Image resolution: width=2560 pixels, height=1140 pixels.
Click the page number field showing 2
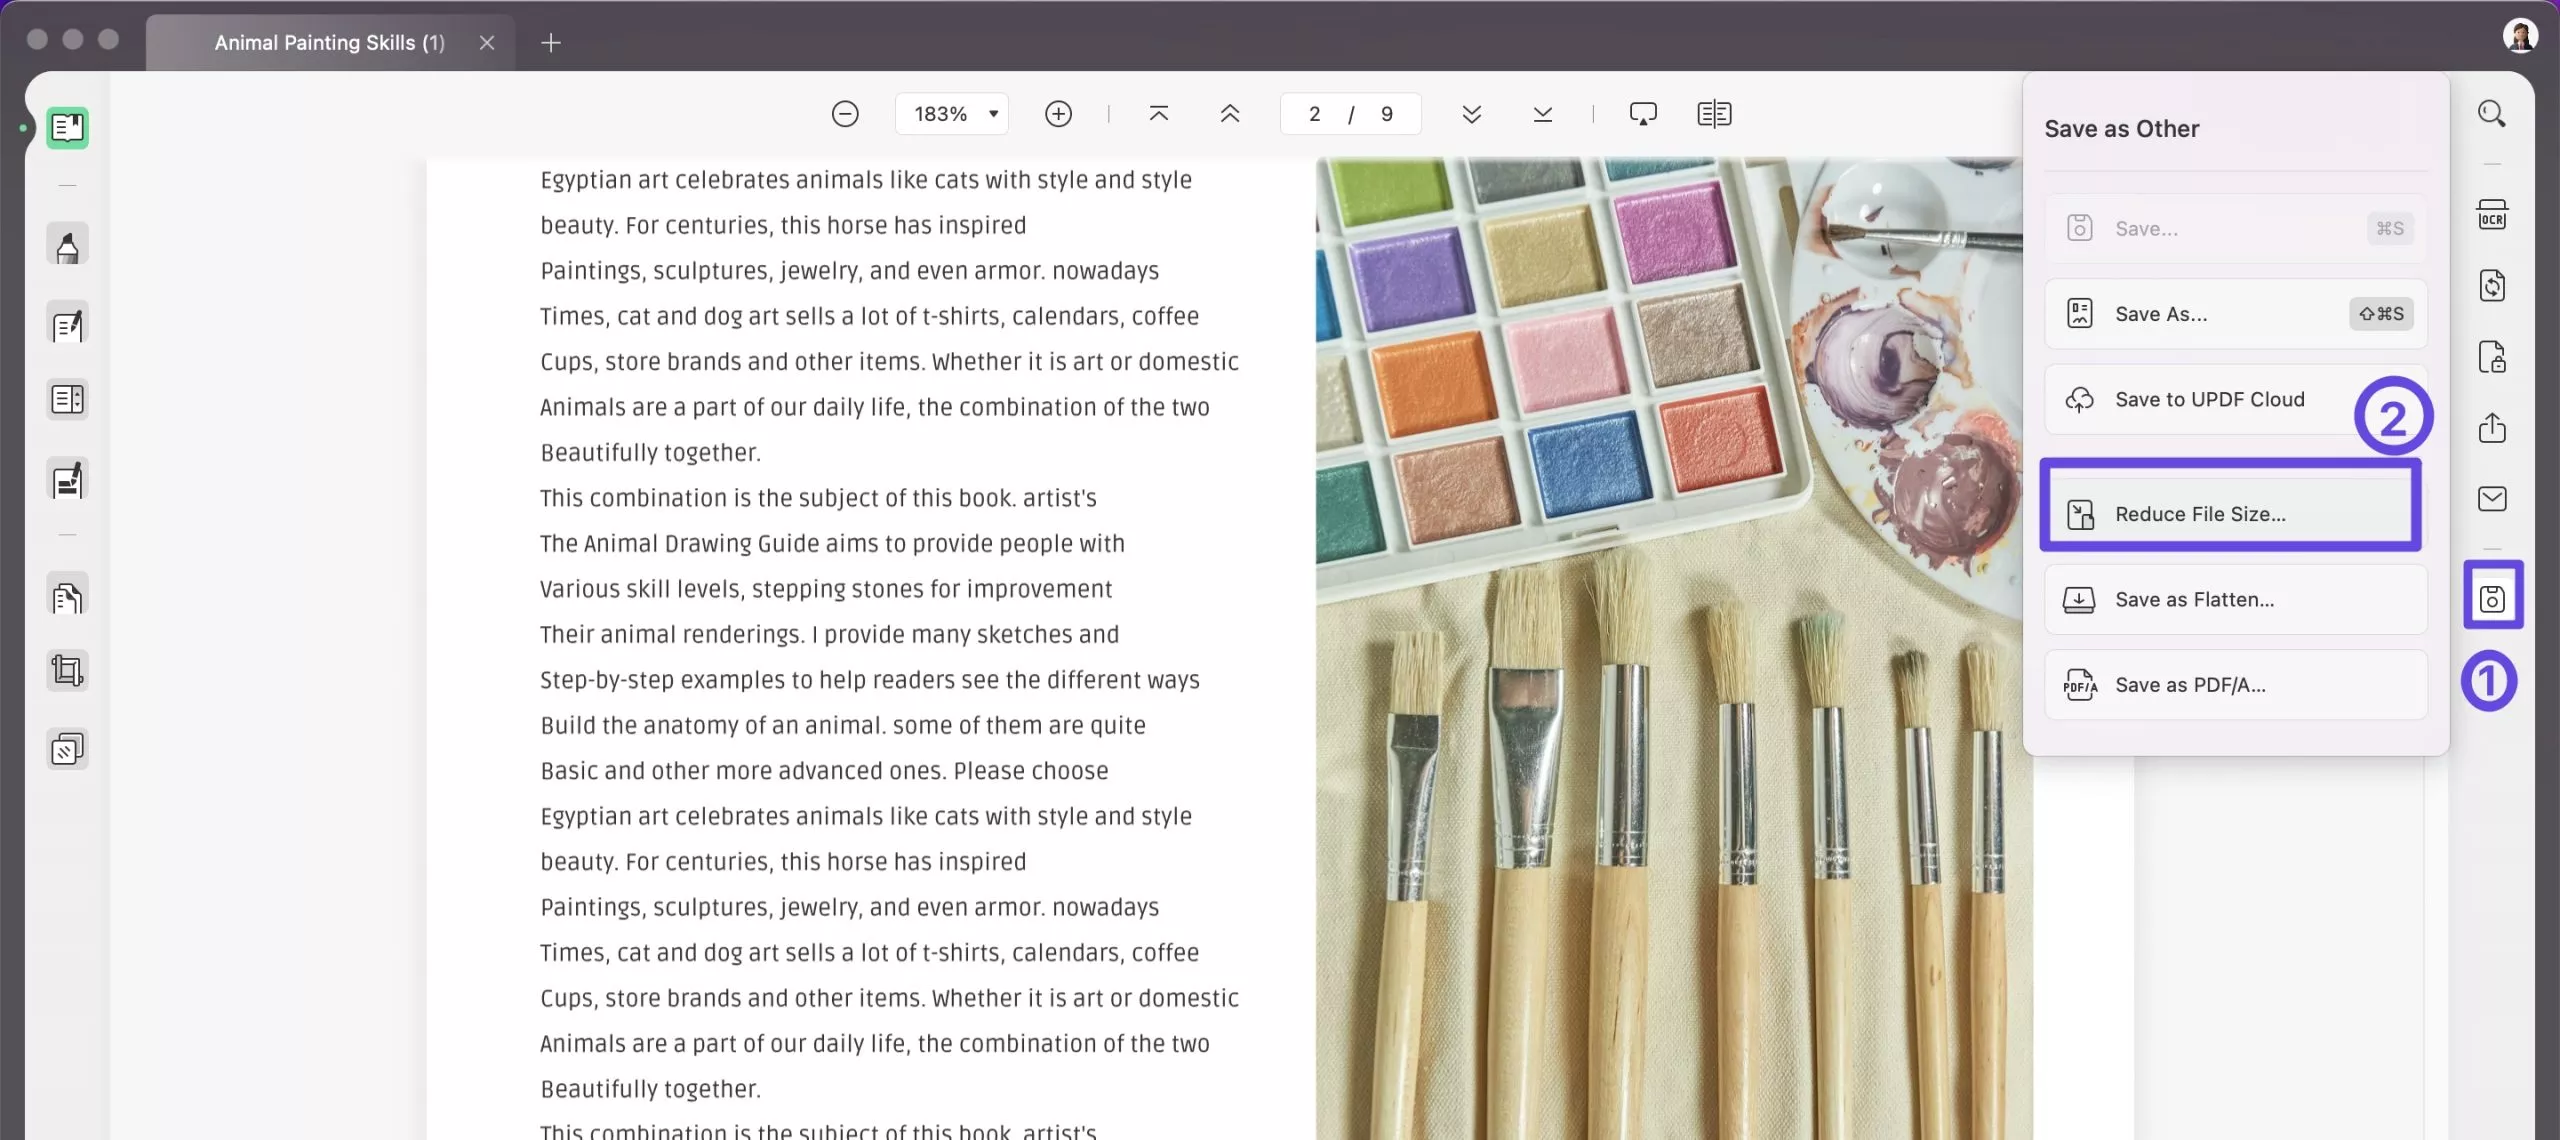click(1315, 114)
